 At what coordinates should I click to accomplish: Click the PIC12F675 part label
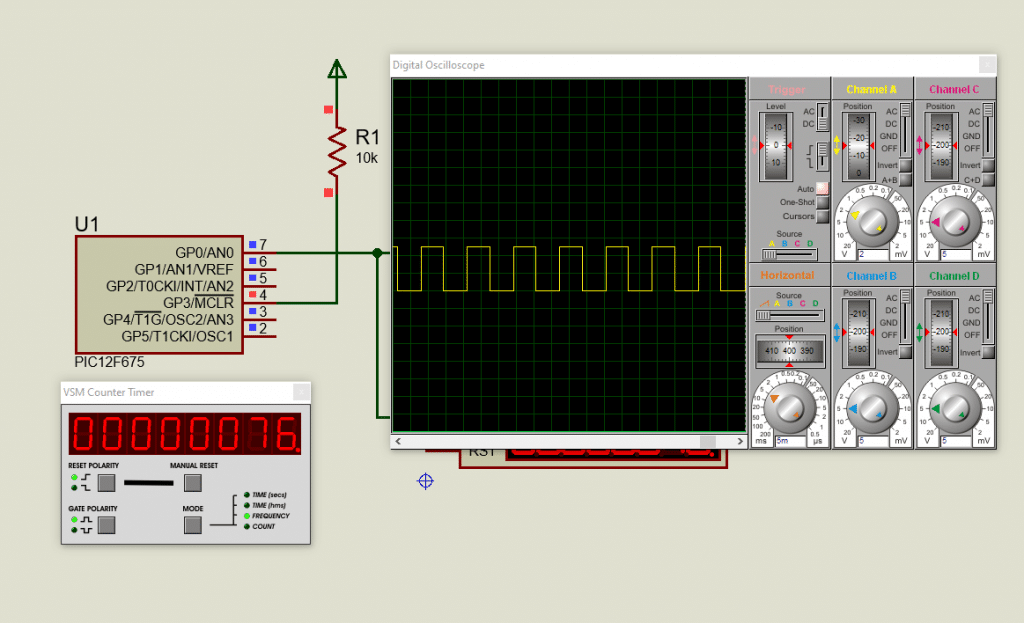tap(109, 362)
